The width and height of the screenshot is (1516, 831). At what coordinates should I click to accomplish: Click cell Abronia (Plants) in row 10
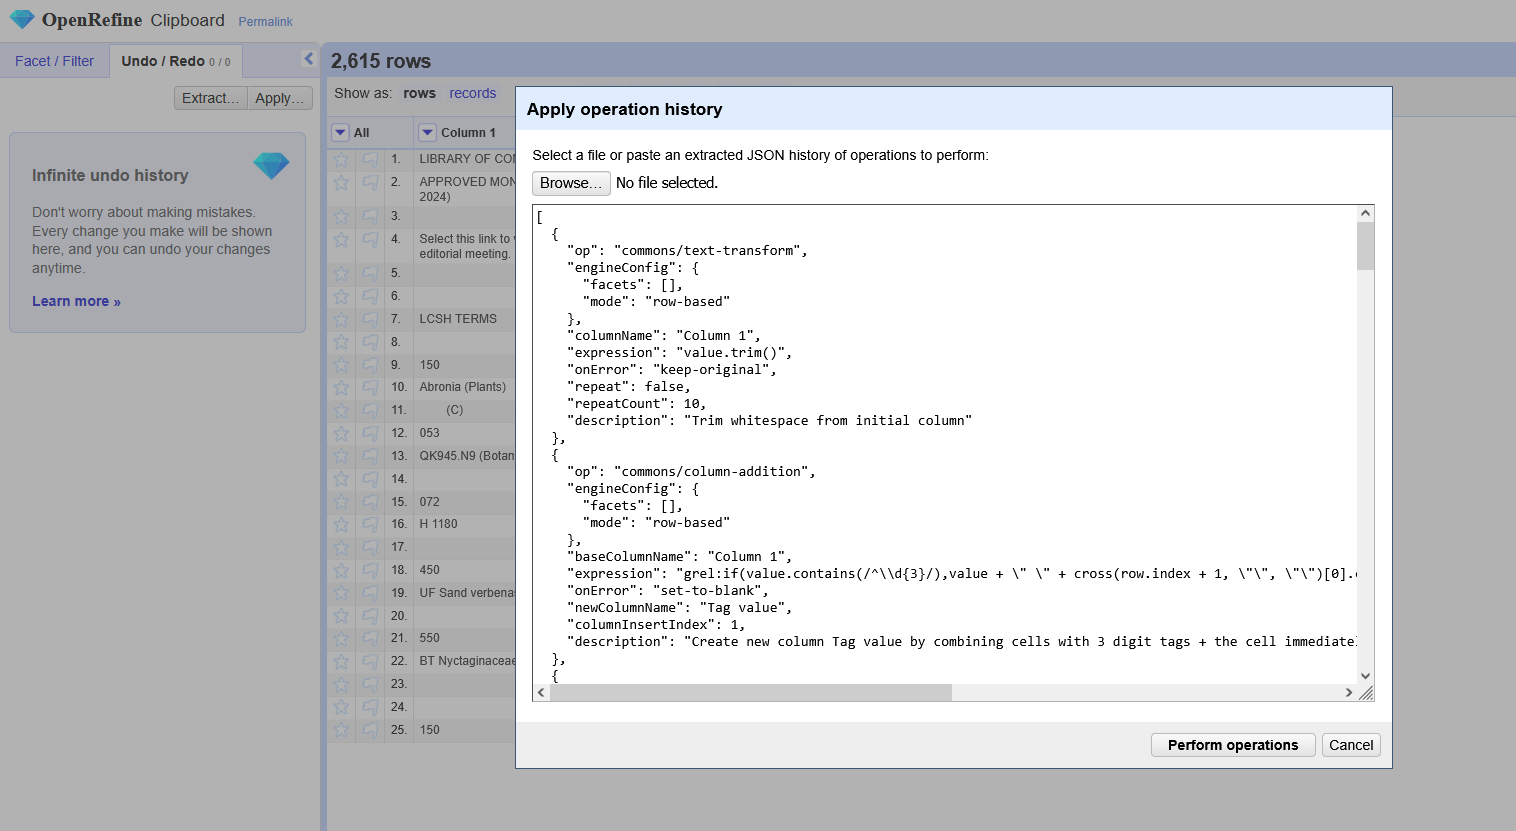(x=464, y=387)
